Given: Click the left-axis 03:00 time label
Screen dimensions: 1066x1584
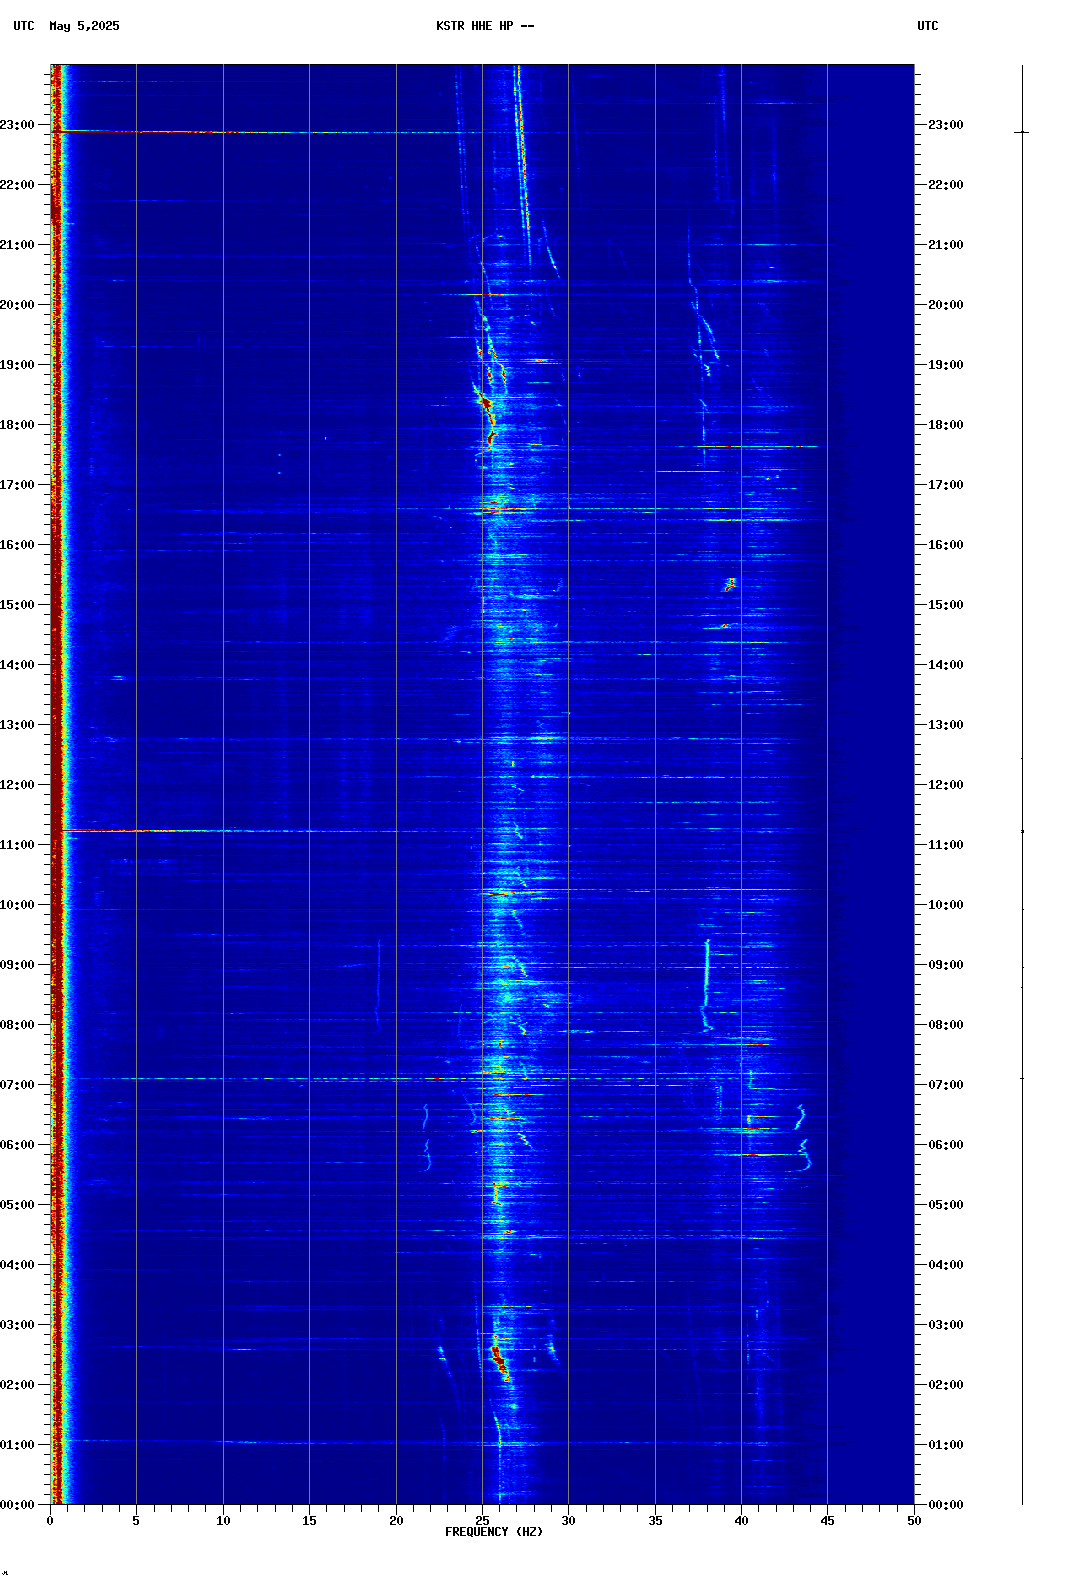Looking at the screenshot, I should coord(17,1325).
